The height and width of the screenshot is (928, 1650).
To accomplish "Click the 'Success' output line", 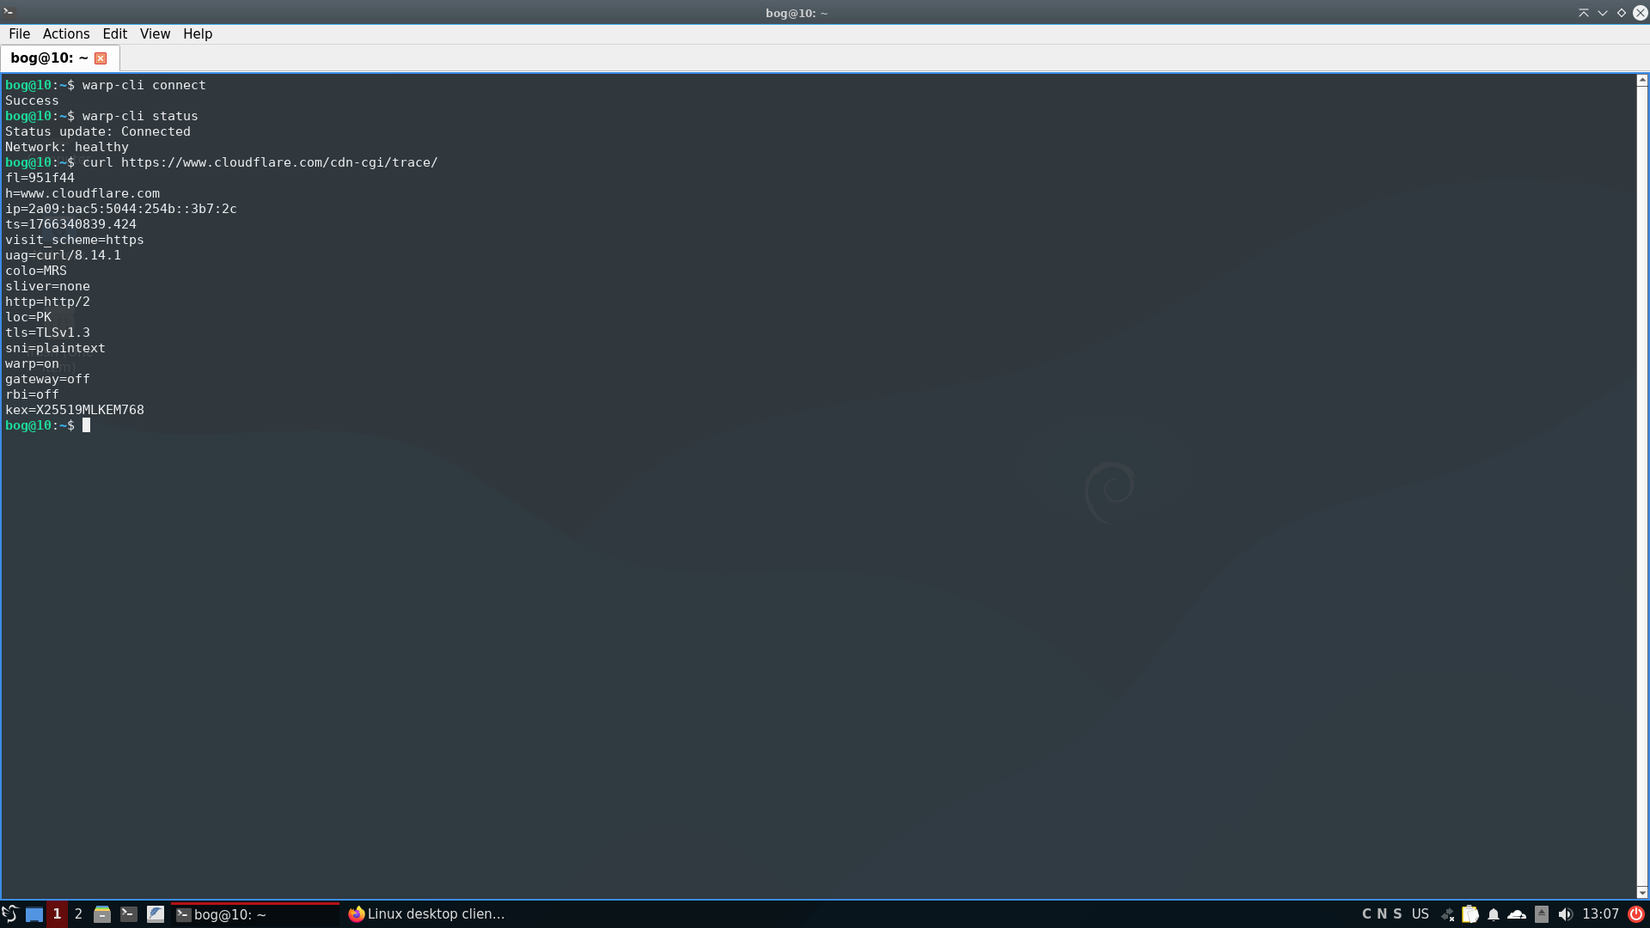I will 32,101.
